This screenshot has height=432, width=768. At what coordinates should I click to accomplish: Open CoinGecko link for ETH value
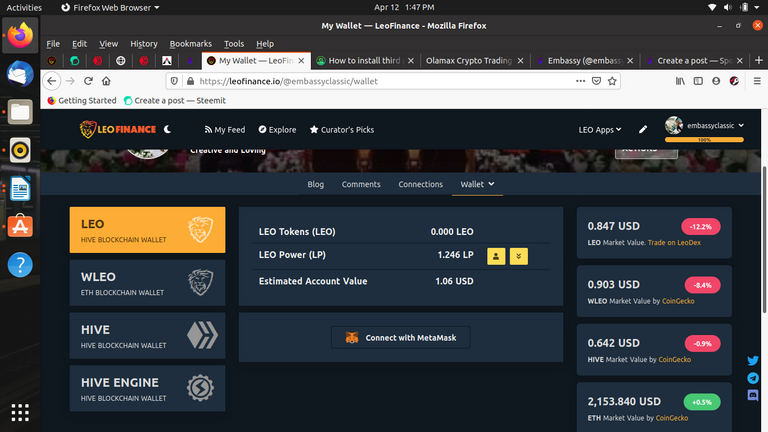tap(672, 418)
